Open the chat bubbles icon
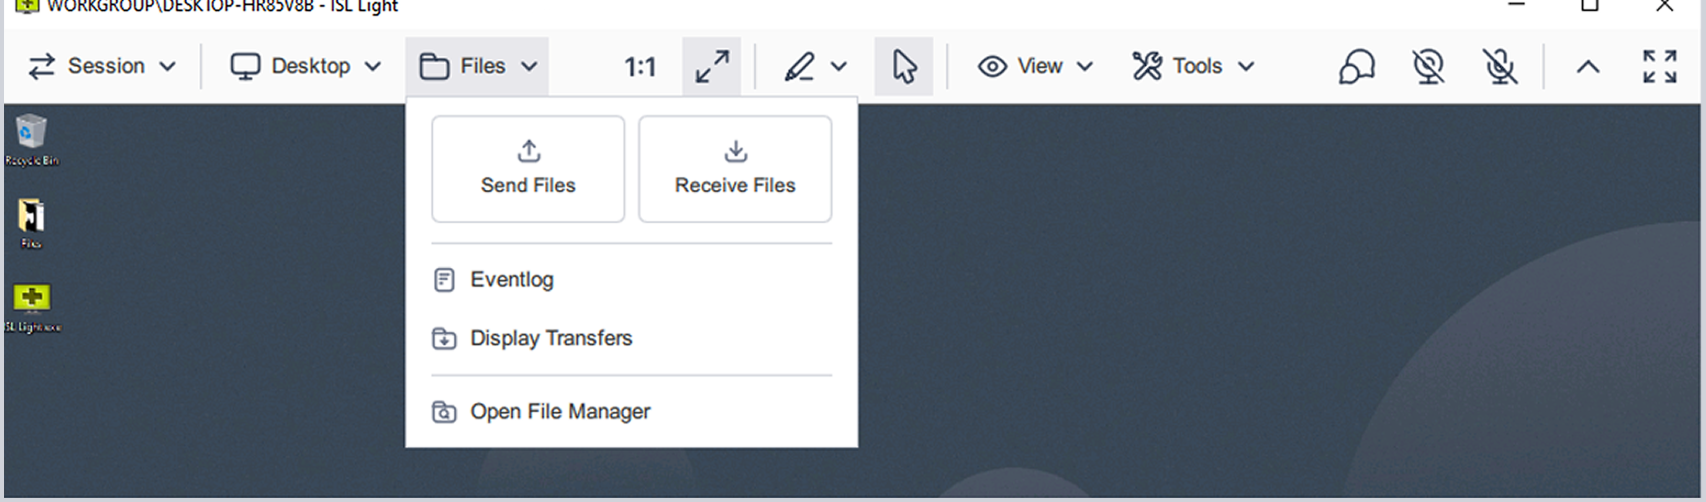Screen dimensions: 1706x502 point(1357,67)
